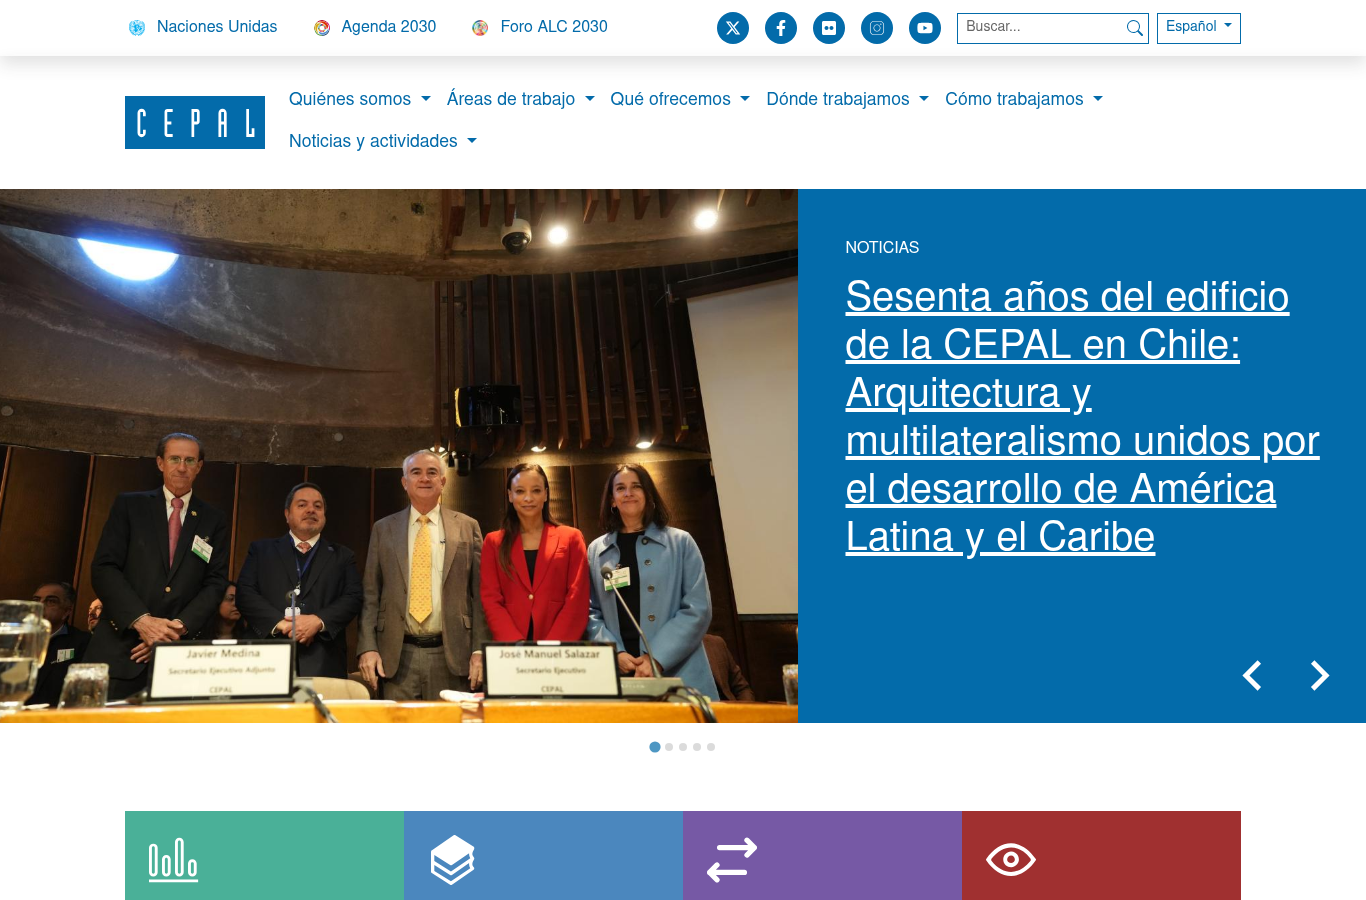Open the X (Twitter) social icon

click(733, 28)
